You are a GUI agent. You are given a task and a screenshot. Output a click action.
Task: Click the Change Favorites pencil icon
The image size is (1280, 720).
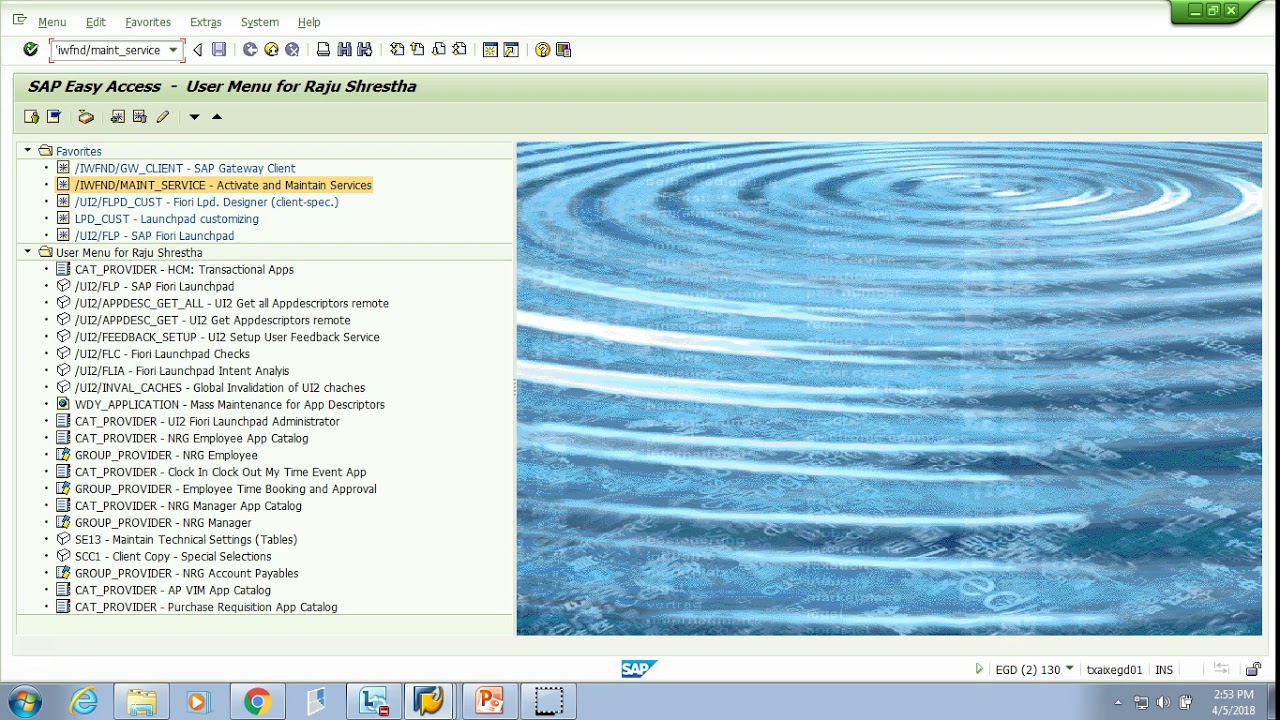[162, 117]
